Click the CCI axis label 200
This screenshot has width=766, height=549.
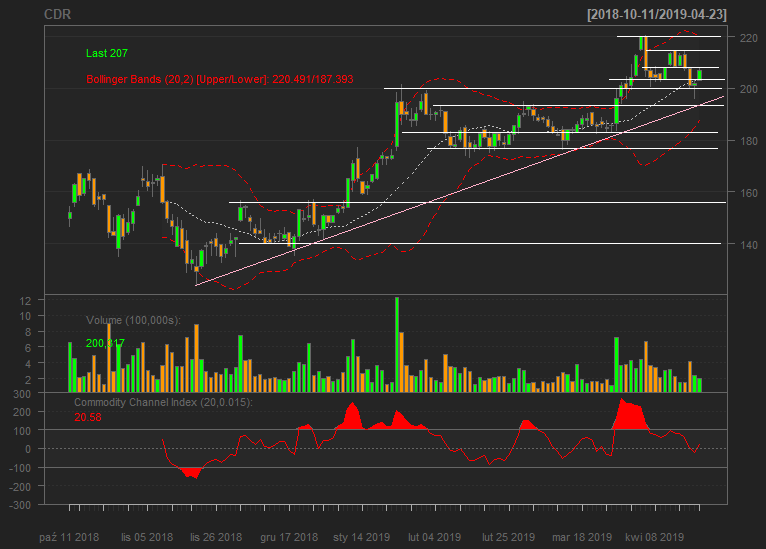click(x=21, y=412)
